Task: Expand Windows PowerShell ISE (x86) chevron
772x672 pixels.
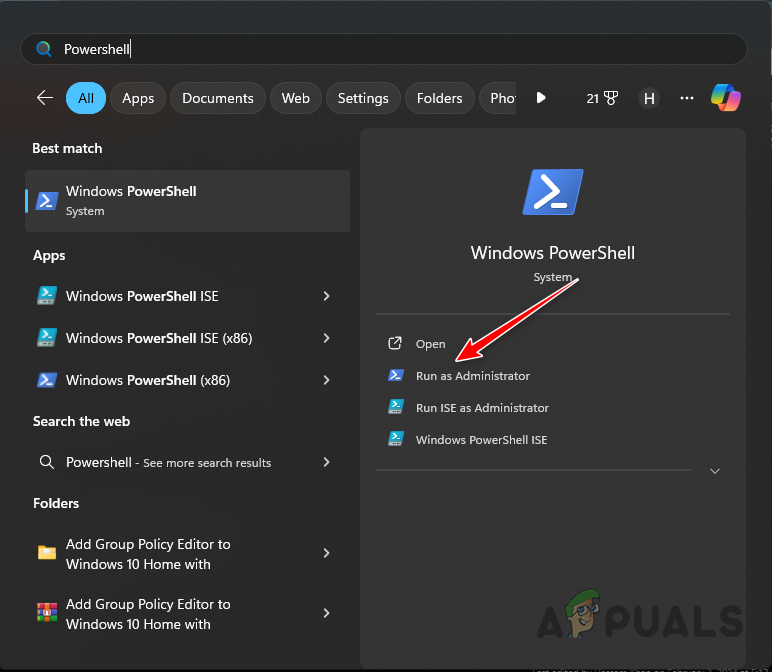Action: point(326,338)
